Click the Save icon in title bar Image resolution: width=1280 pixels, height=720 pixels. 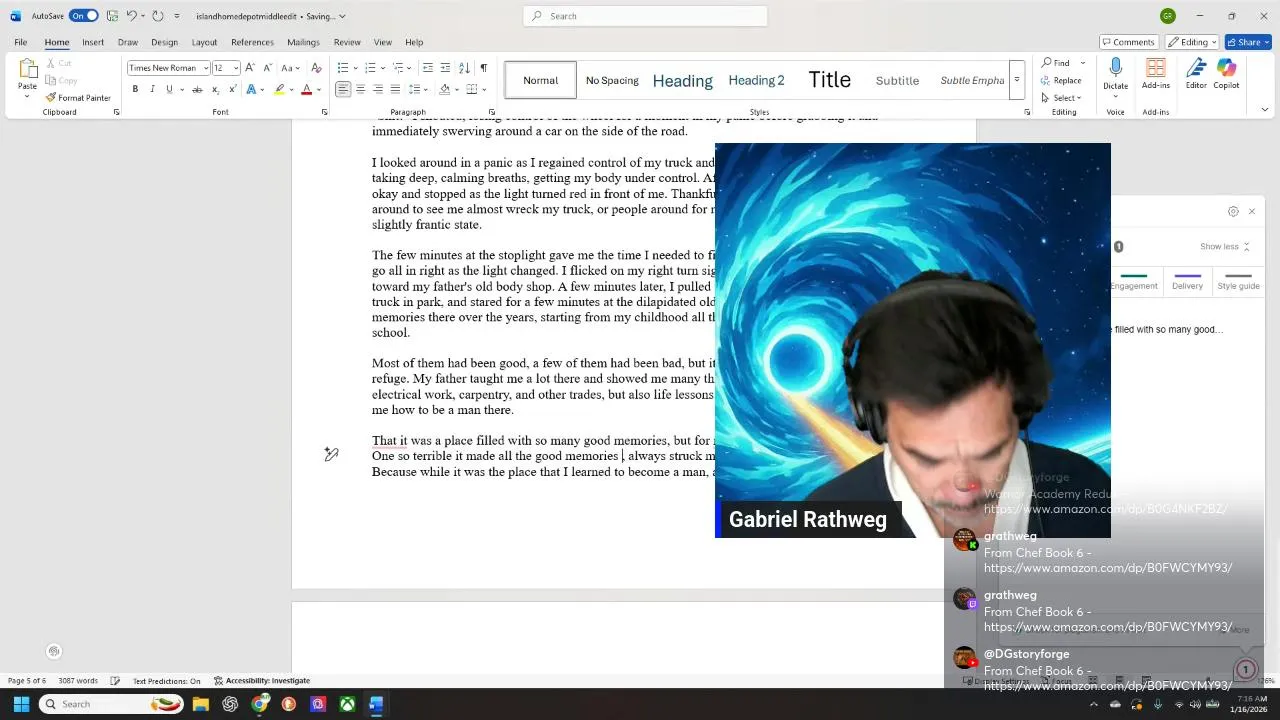[x=112, y=16]
